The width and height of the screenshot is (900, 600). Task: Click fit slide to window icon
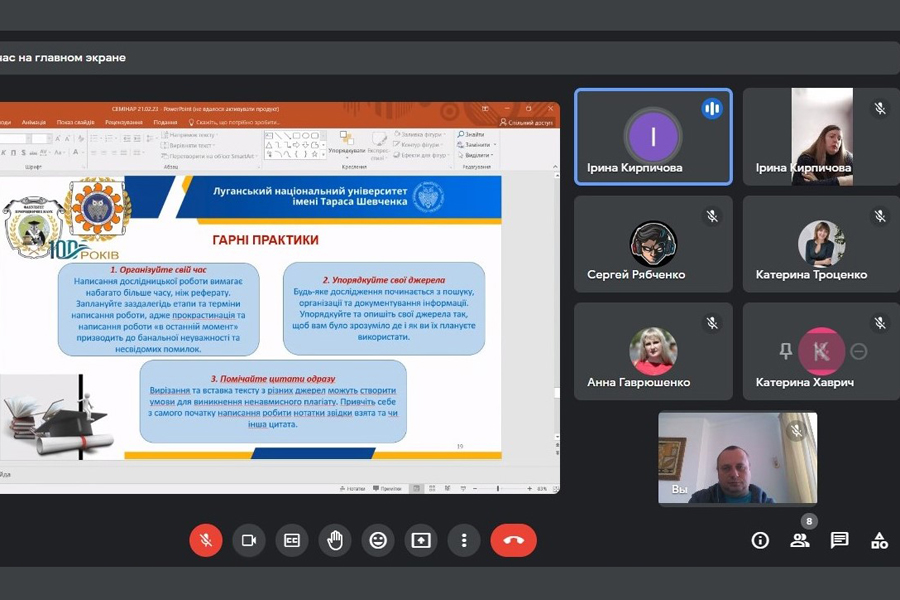(x=555, y=489)
